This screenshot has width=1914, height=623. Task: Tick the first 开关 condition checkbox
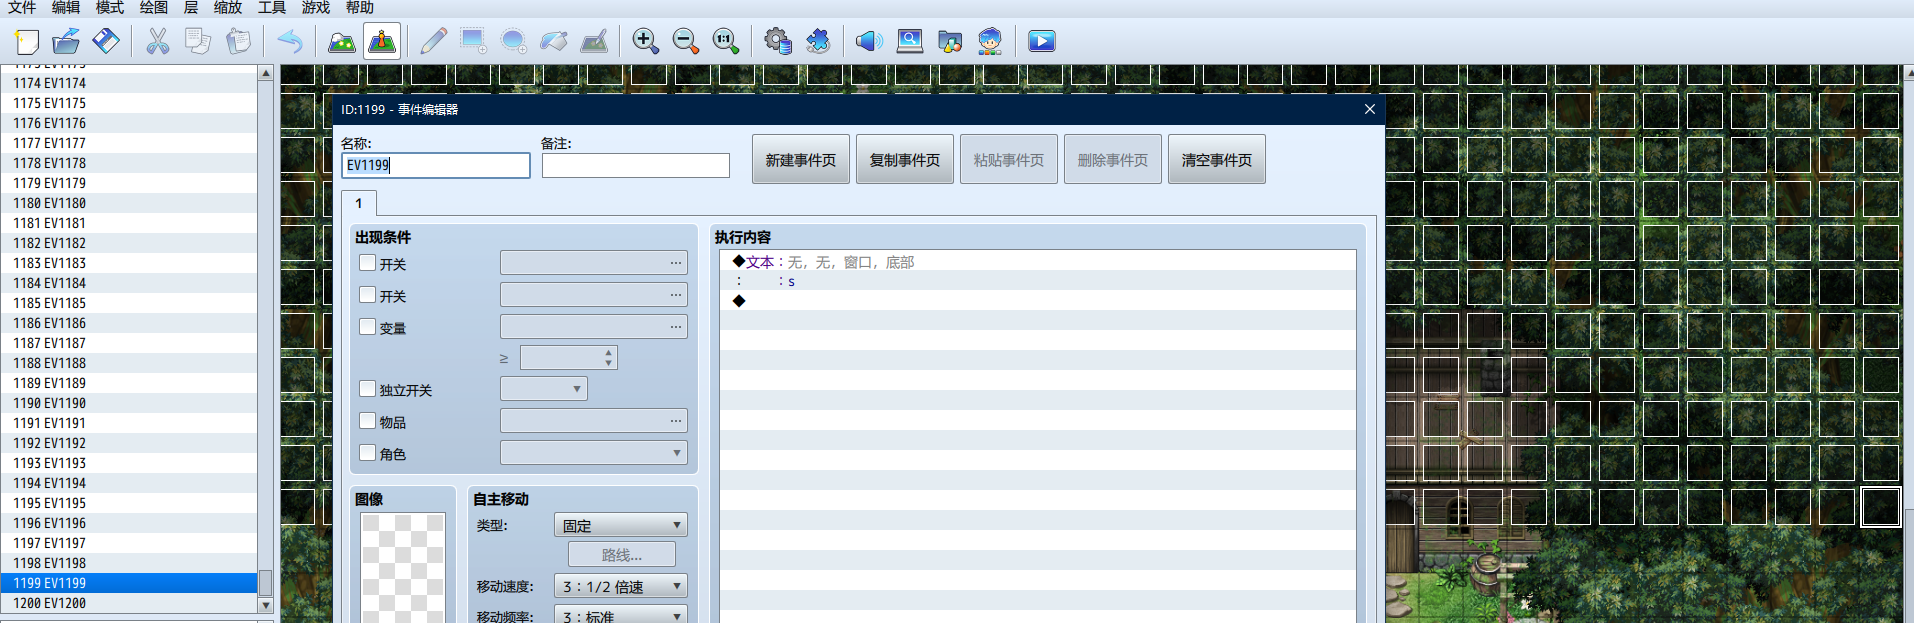click(x=368, y=263)
